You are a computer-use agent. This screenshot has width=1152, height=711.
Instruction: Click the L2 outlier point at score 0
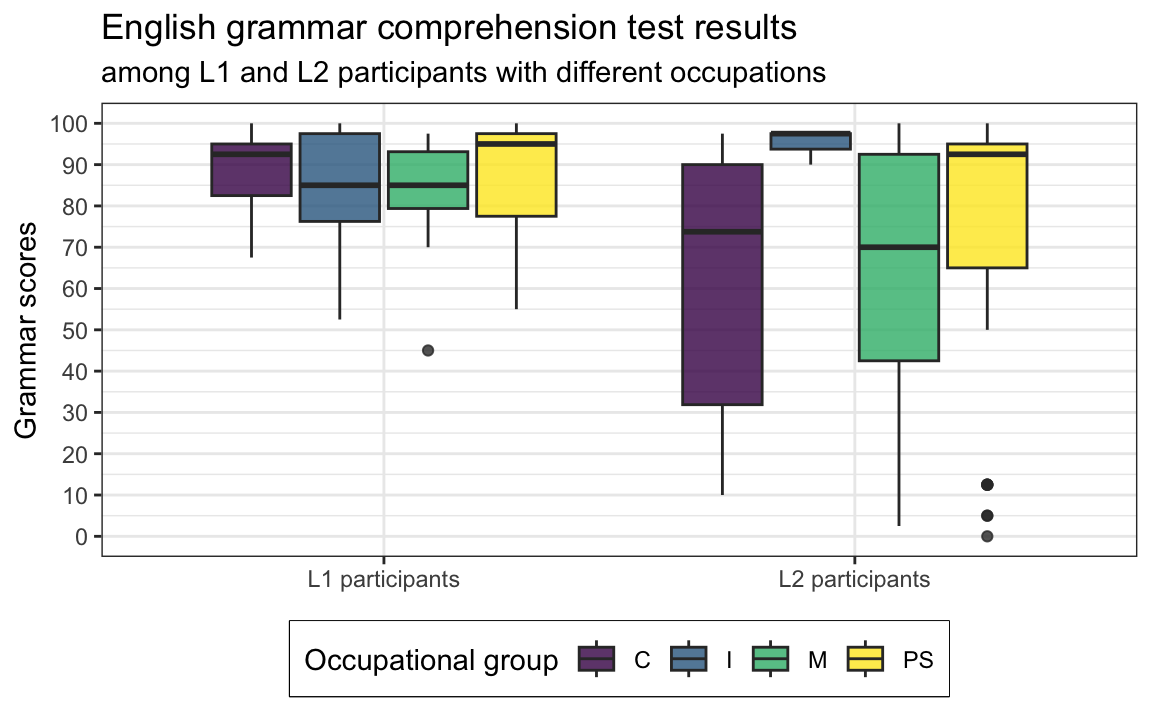click(x=987, y=536)
